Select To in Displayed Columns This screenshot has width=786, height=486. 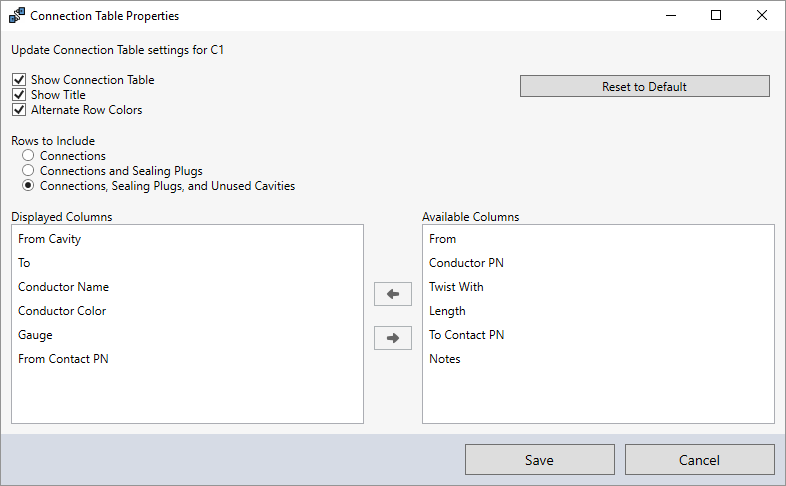tap(187, 263)
